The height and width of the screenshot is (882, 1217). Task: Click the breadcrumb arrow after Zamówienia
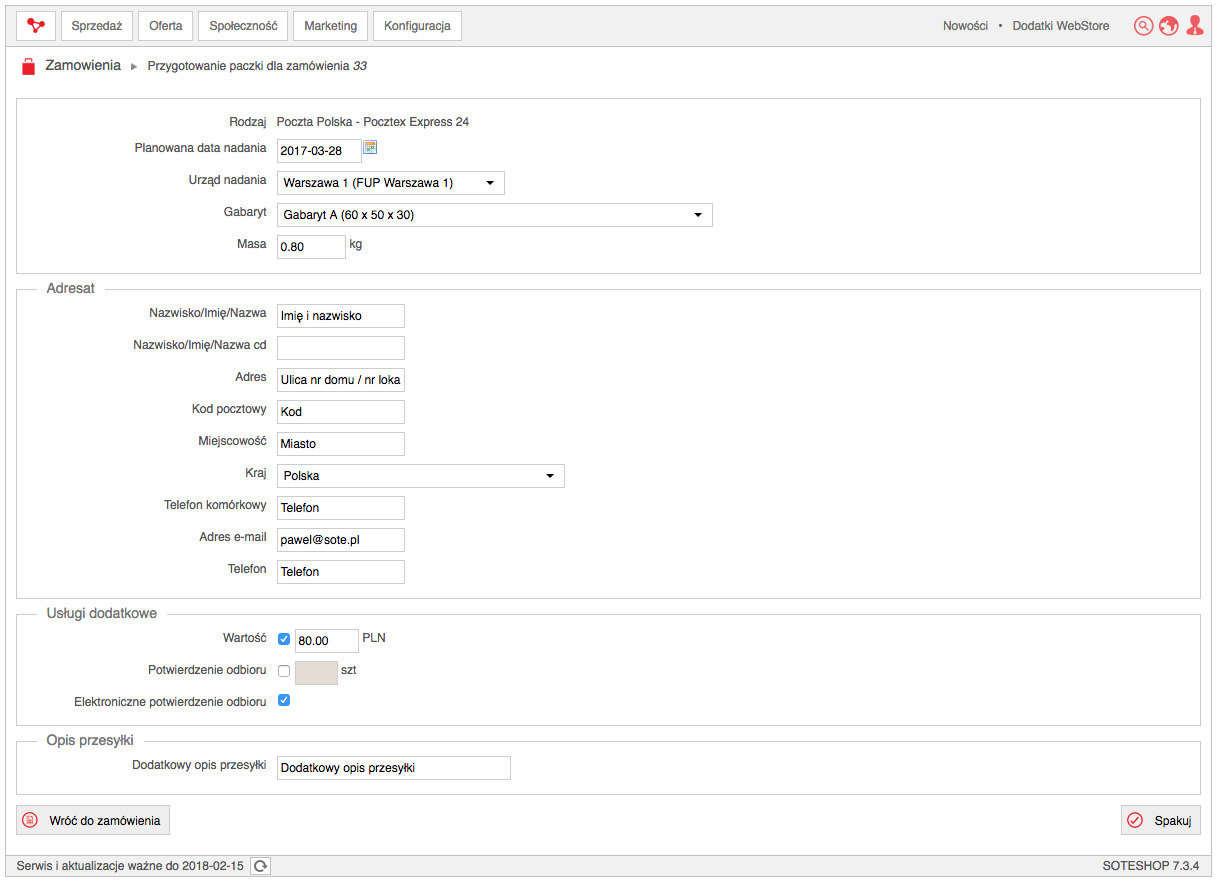pos(133,67)
